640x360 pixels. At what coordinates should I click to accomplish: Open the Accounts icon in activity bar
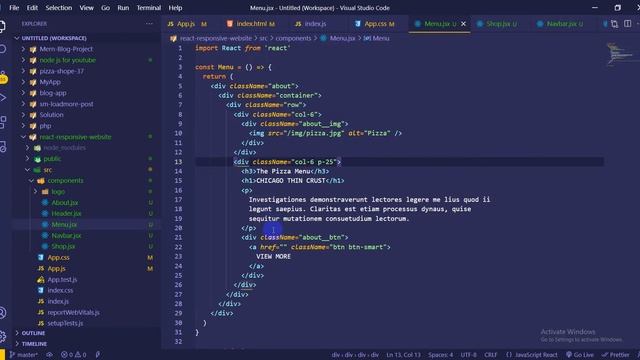click(x=3, y=313)
